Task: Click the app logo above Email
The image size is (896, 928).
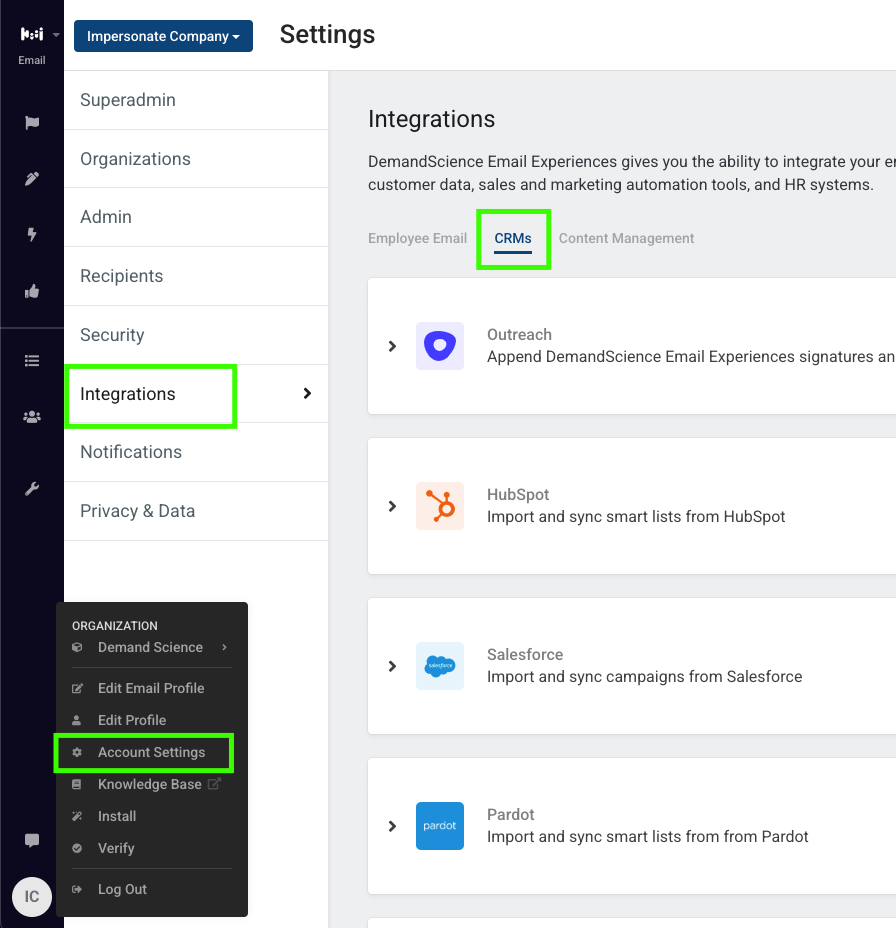Action: click(x=32, y=34)
